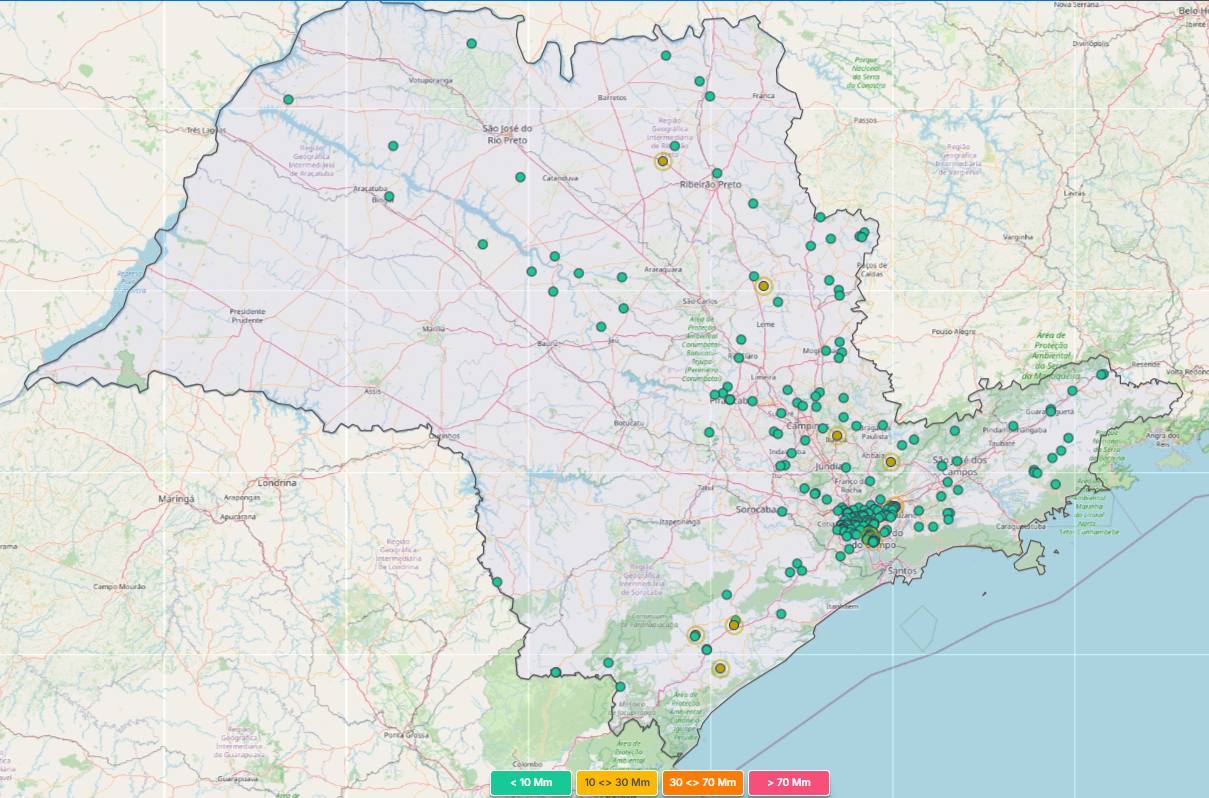Click green marker midway between Votuporanga and Araçatuba

tap(393, 146)
